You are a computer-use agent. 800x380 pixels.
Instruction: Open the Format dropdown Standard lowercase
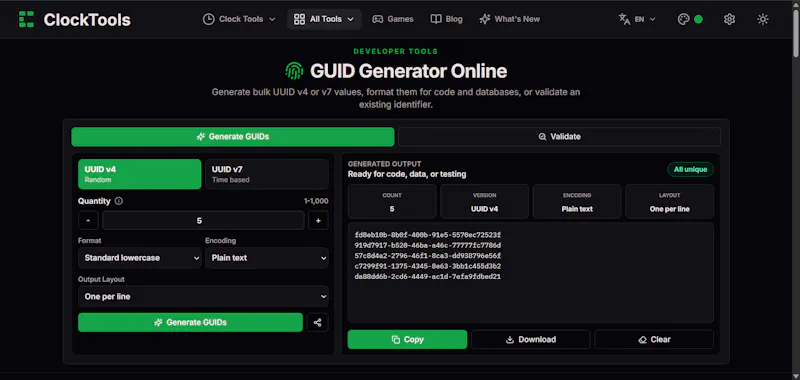[139, 258]
